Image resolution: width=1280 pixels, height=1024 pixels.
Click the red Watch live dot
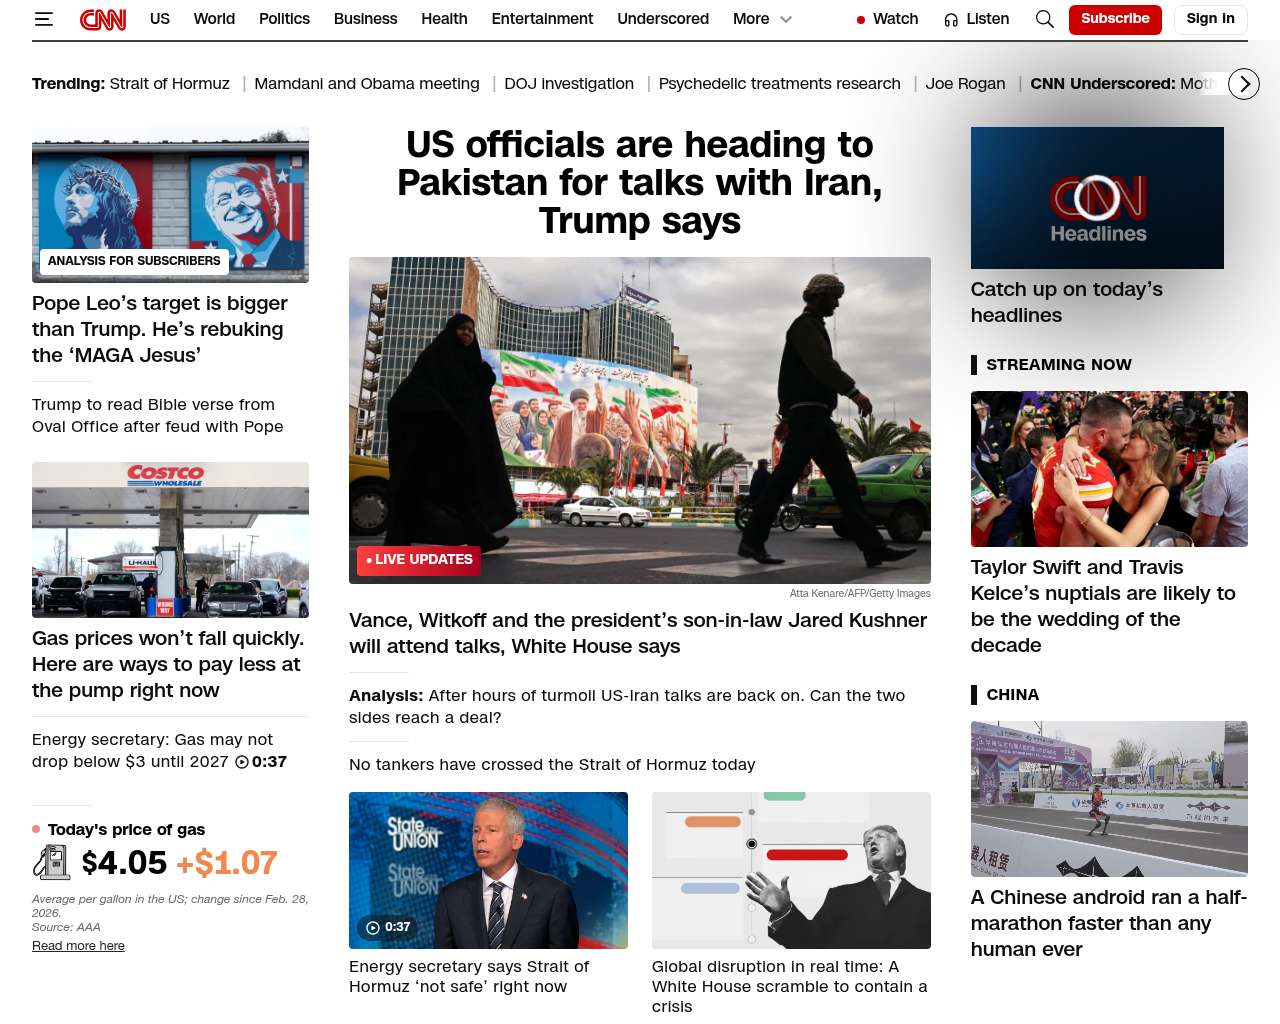coord(860,19)
